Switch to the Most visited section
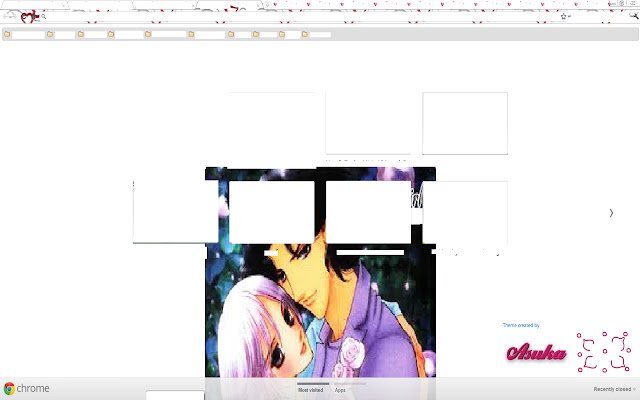 311,390
